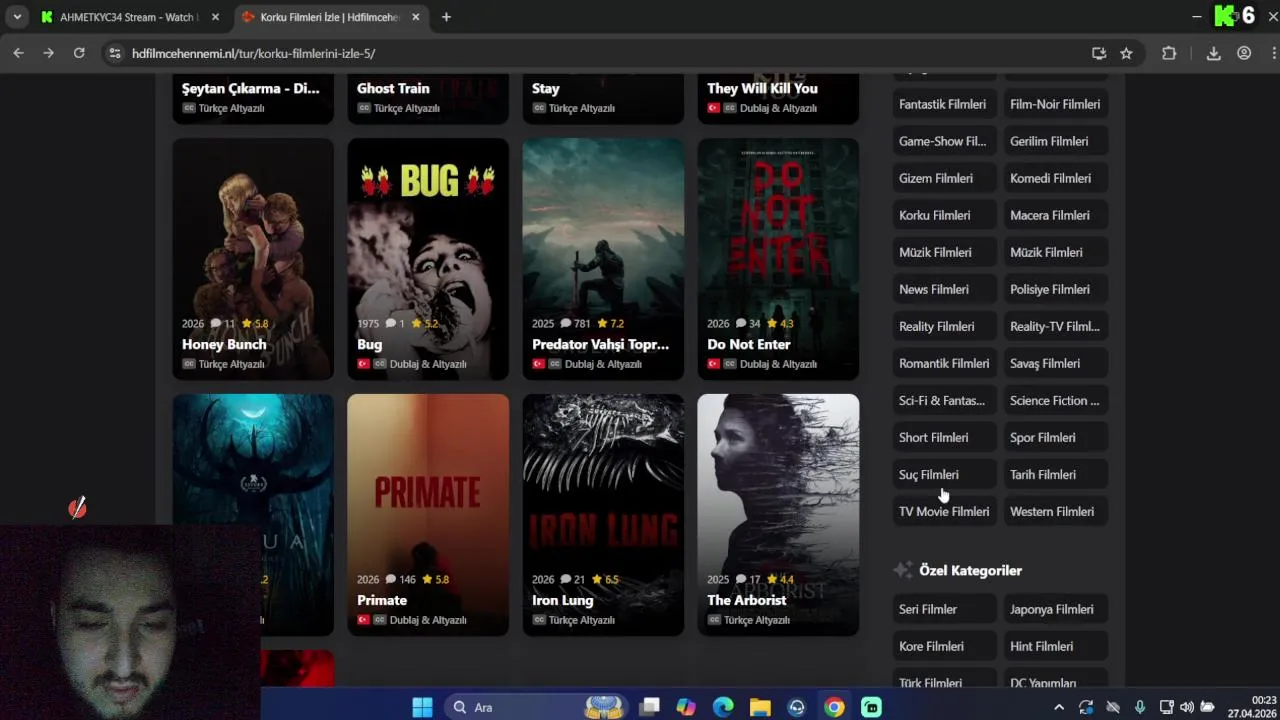
Task: Open the Primate movie card
Action: coord(428,515)
